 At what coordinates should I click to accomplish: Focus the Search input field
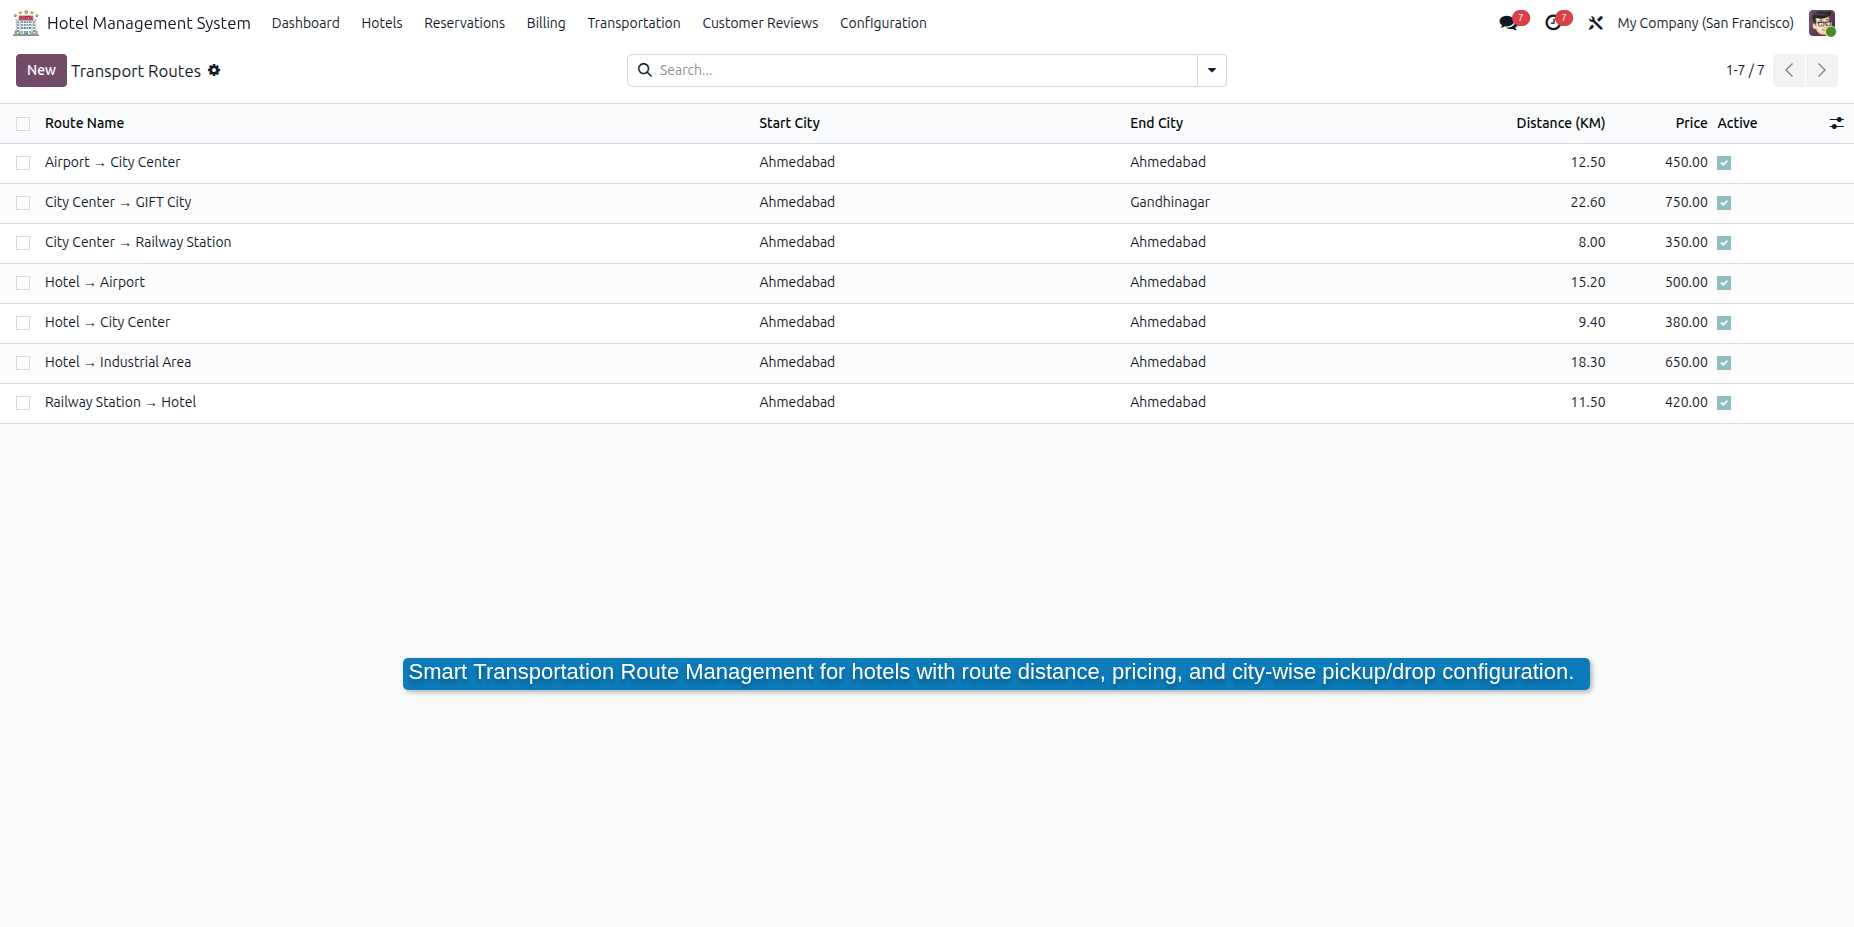925,70
